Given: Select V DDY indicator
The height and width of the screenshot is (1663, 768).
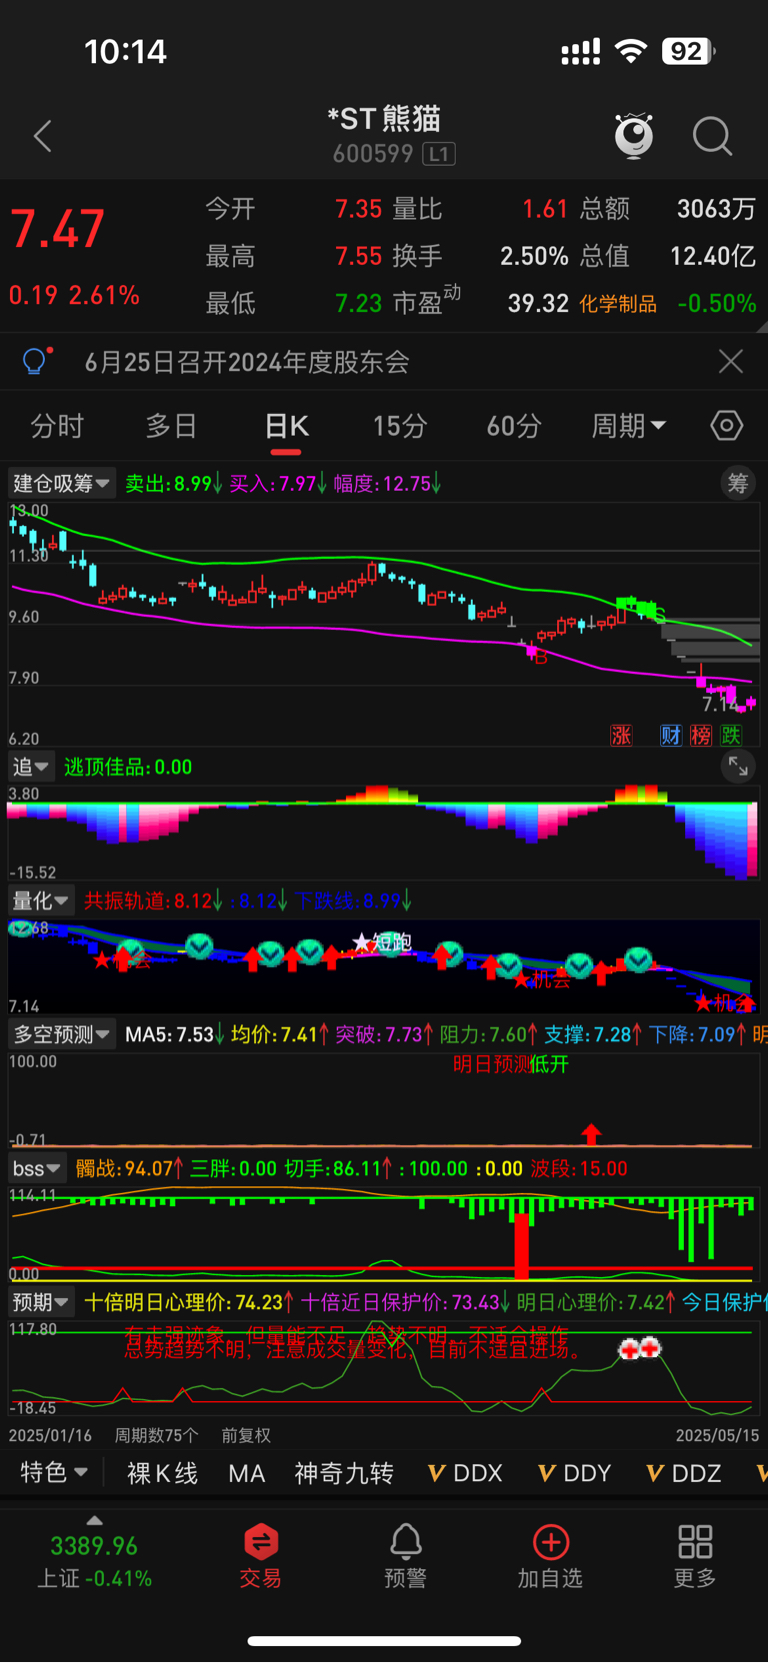Looking at the screenshot, I should [574, 1473].
